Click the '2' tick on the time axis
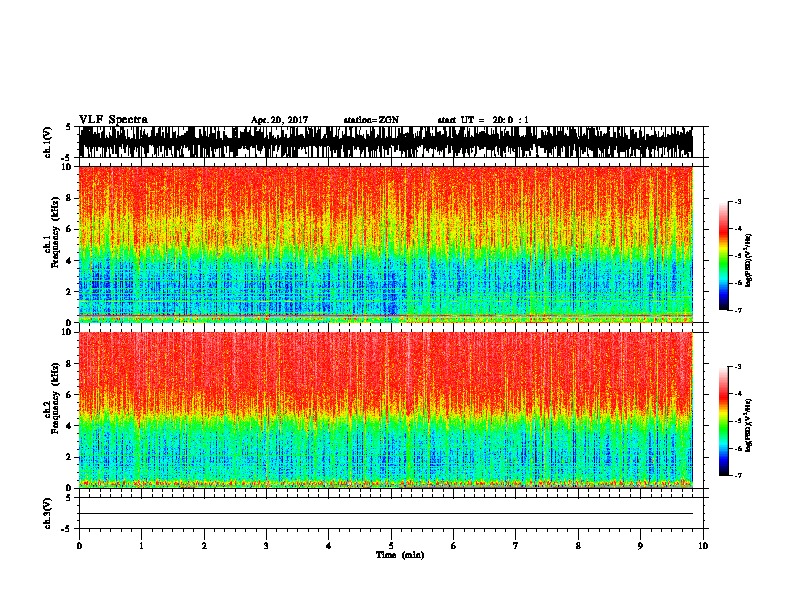Screen dimensions: 792x612 (x=204, y=546)
